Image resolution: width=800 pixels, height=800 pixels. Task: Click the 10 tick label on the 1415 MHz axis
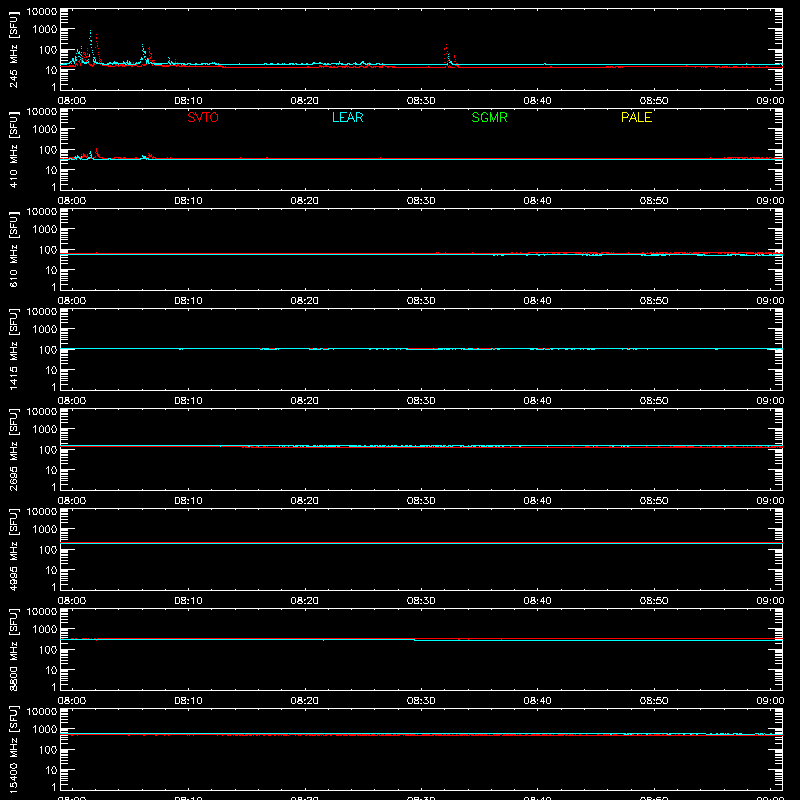point(51,370)
